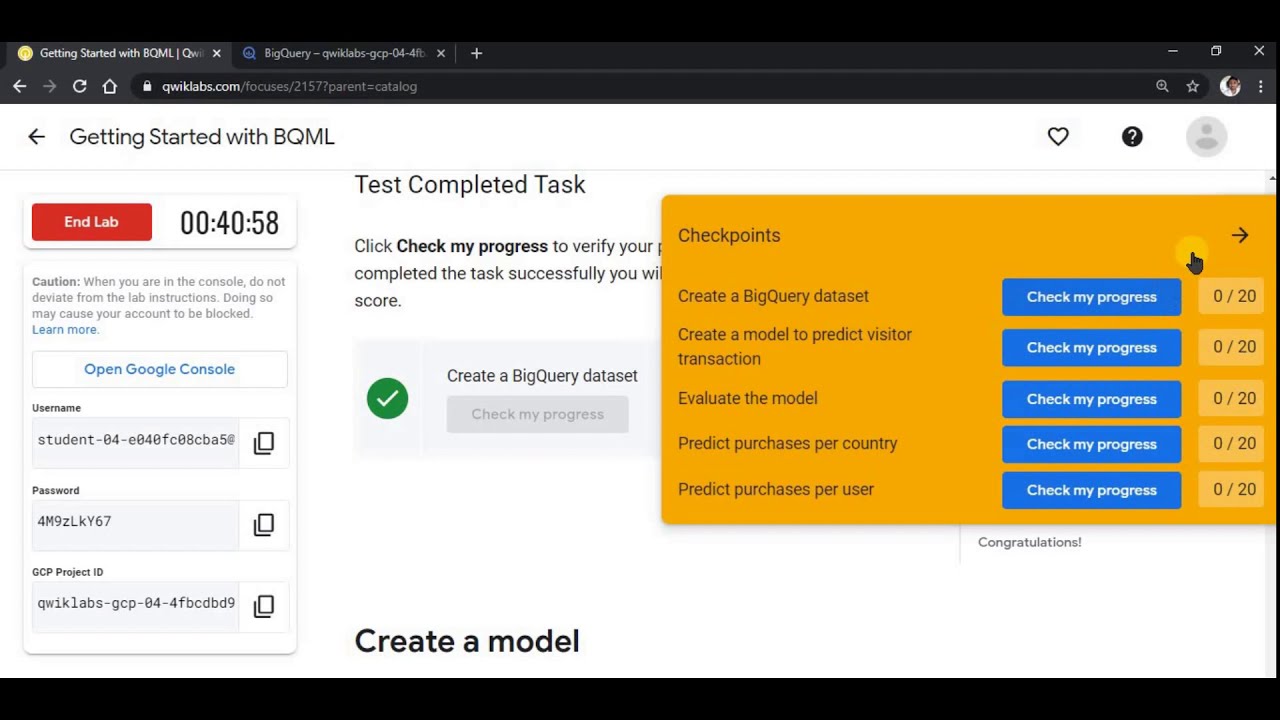Click the Checkpoints heading
Screen dimensions: 1280x720
pyautogui.click(x=729, y=236)
